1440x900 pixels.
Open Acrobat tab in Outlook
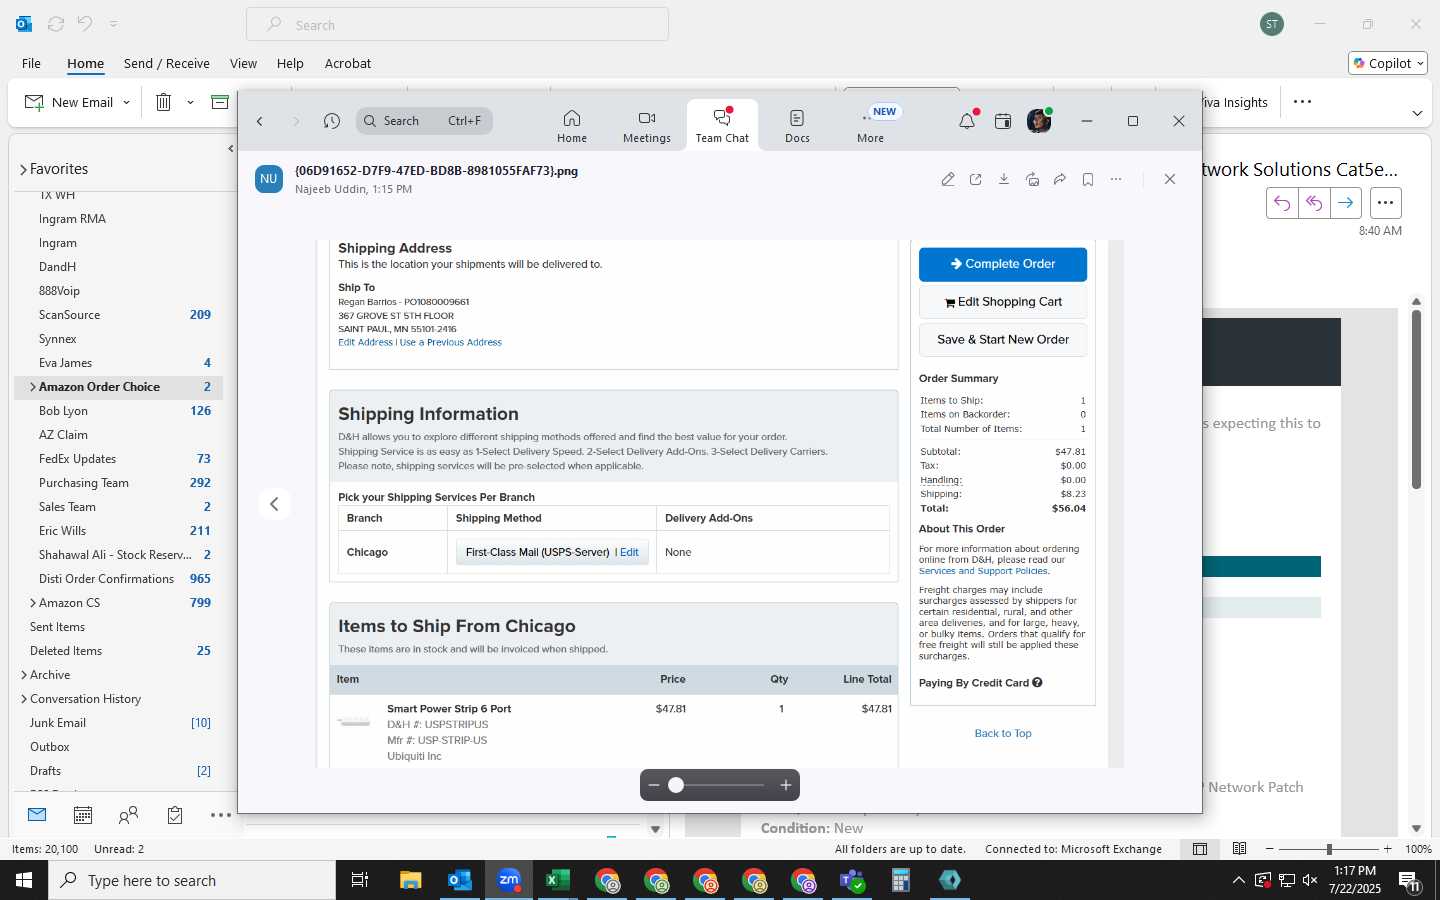coord(348,63)
